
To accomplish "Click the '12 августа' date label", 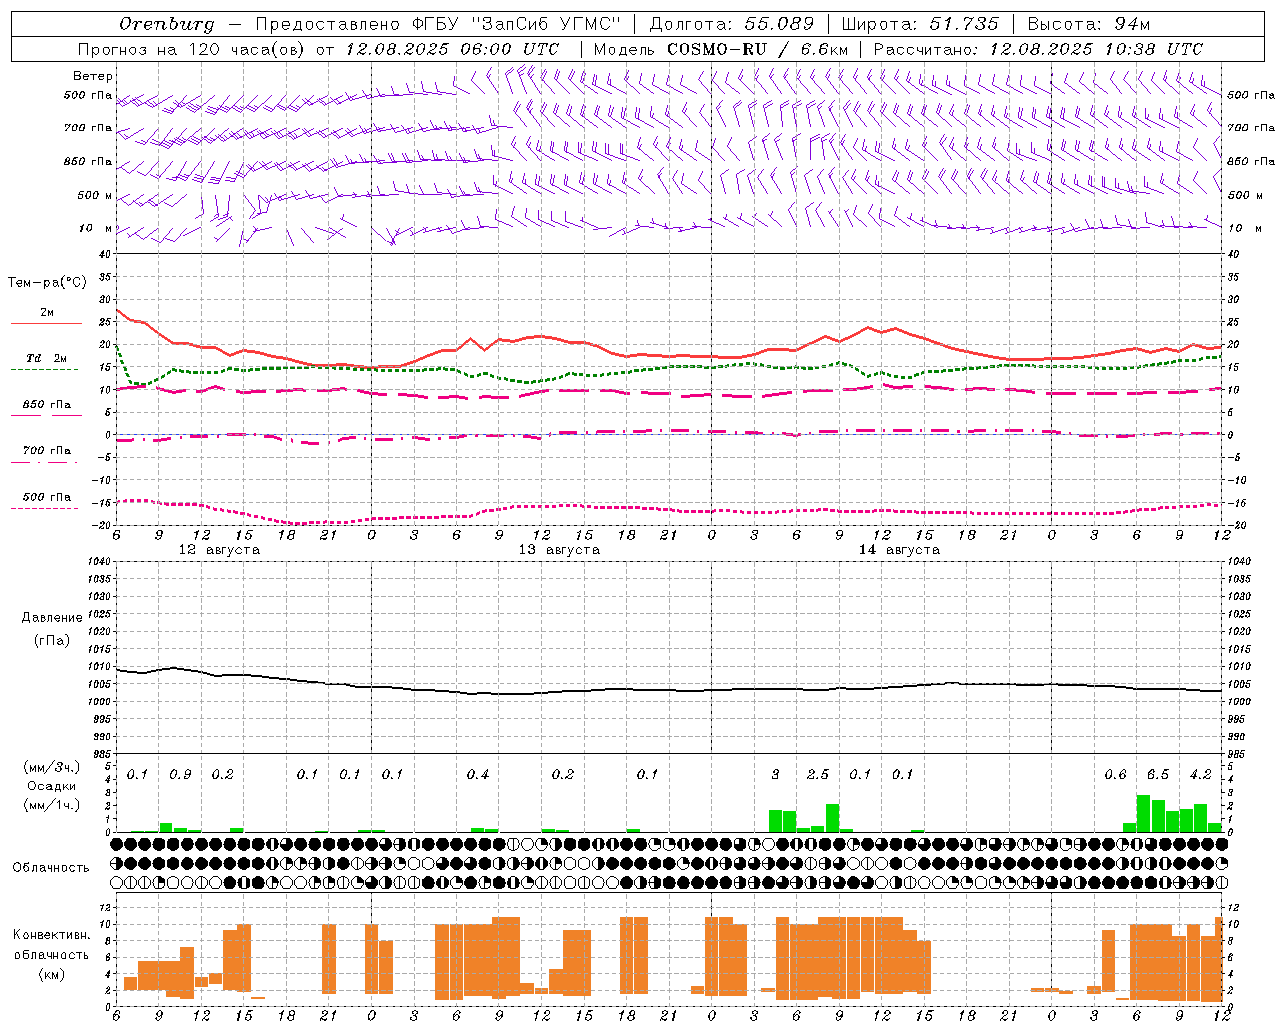I will (x=219, y=550).
